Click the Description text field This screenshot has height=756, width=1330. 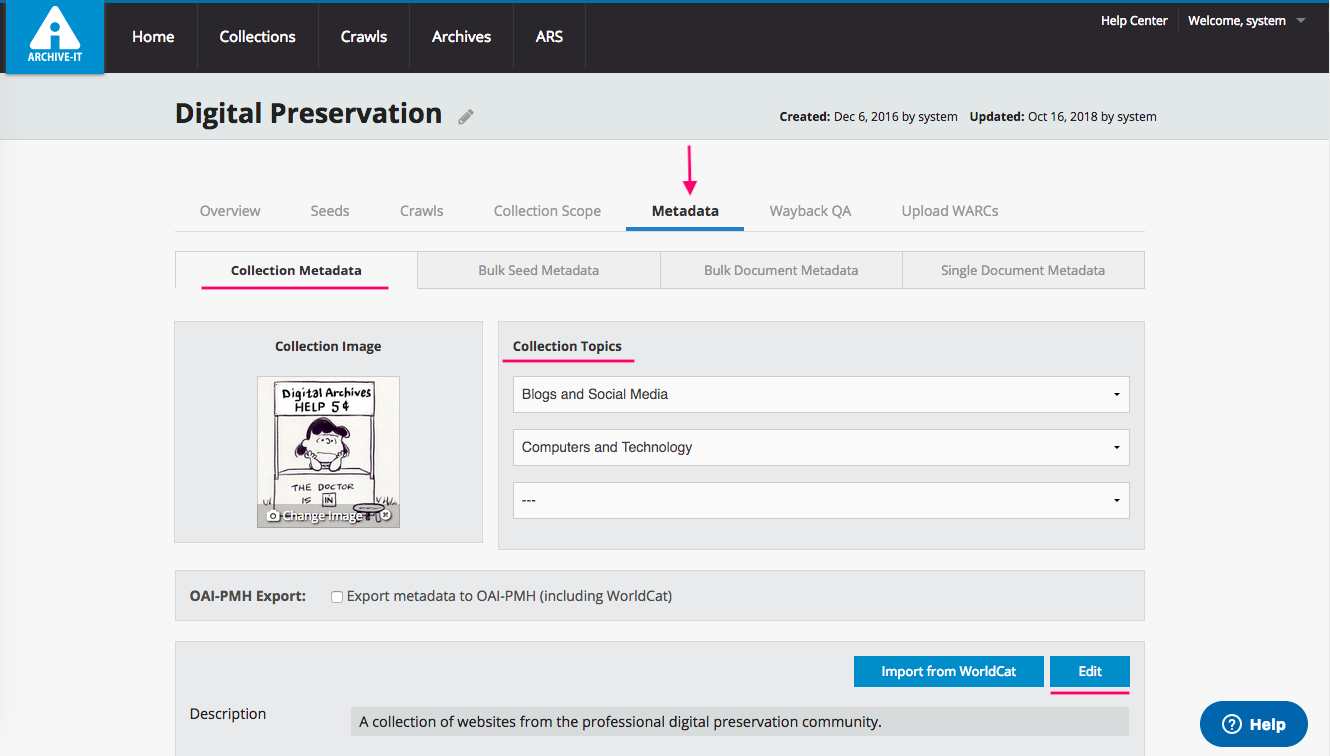(739, 721)
